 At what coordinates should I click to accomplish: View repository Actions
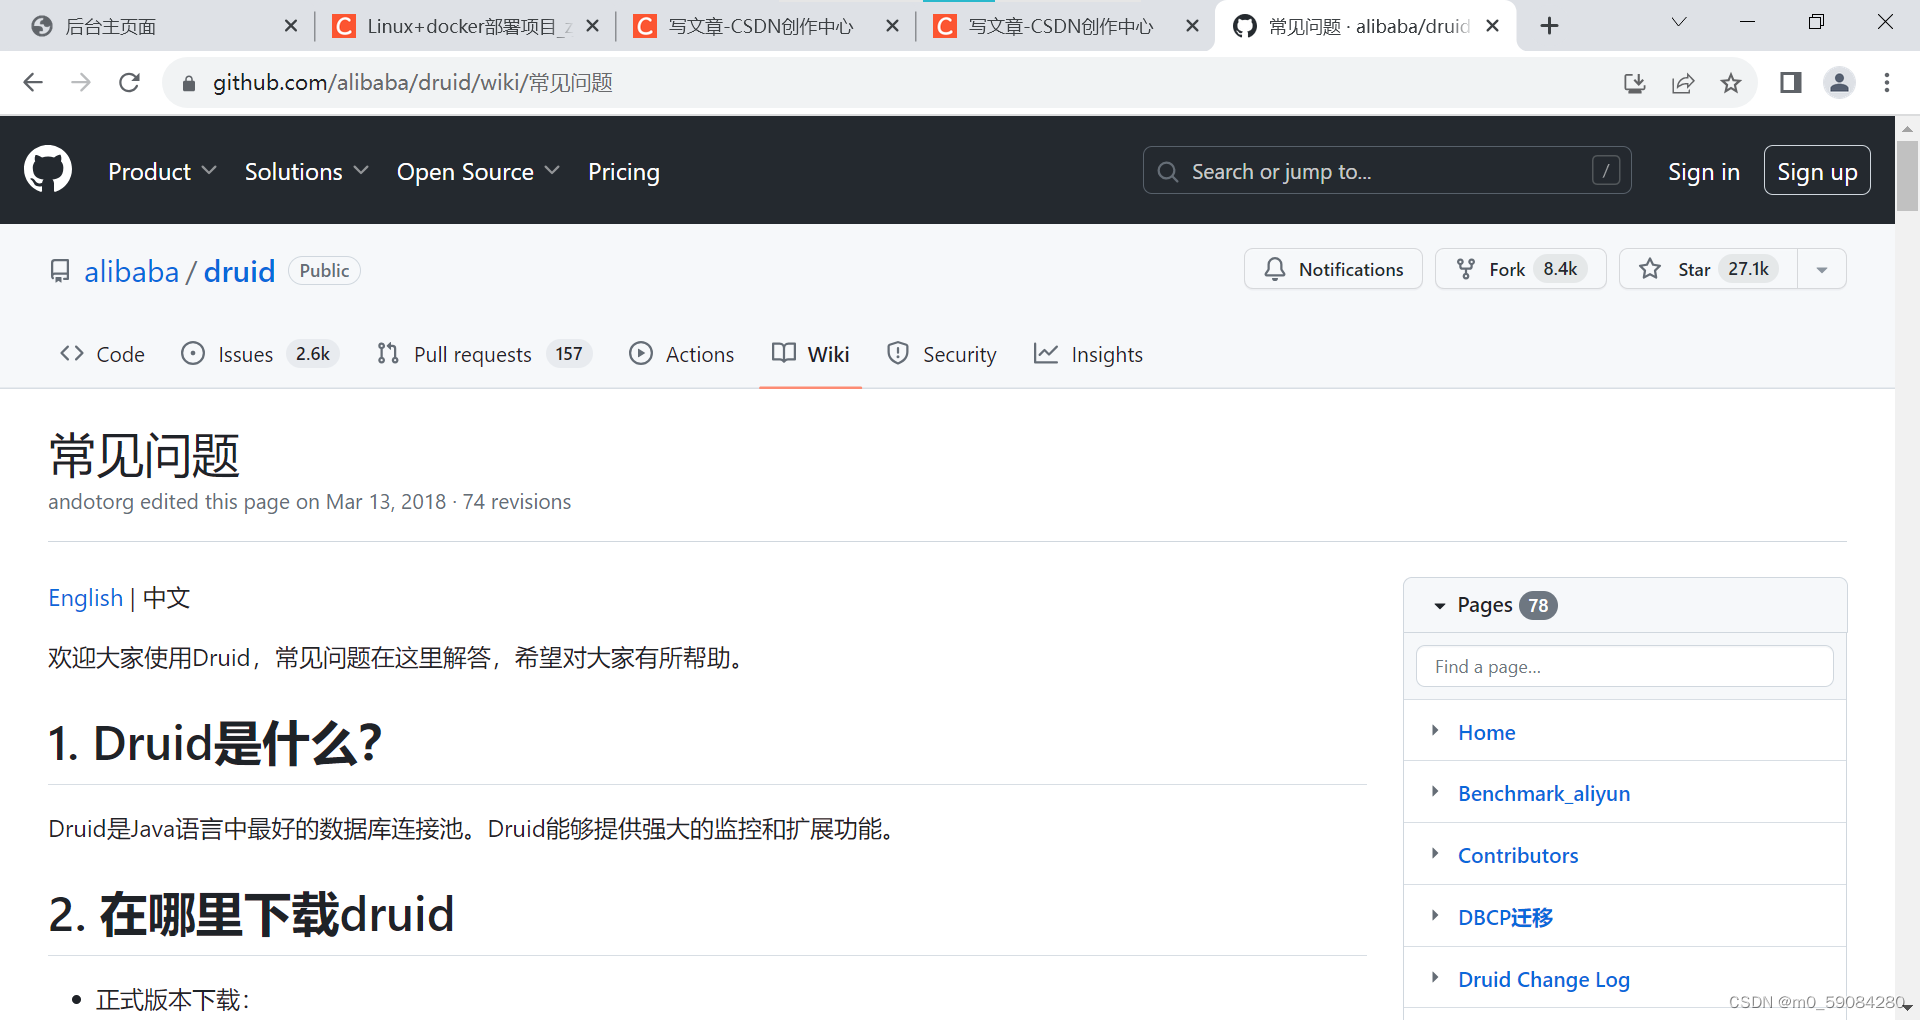pyautogui.click(x=700, y=354)
